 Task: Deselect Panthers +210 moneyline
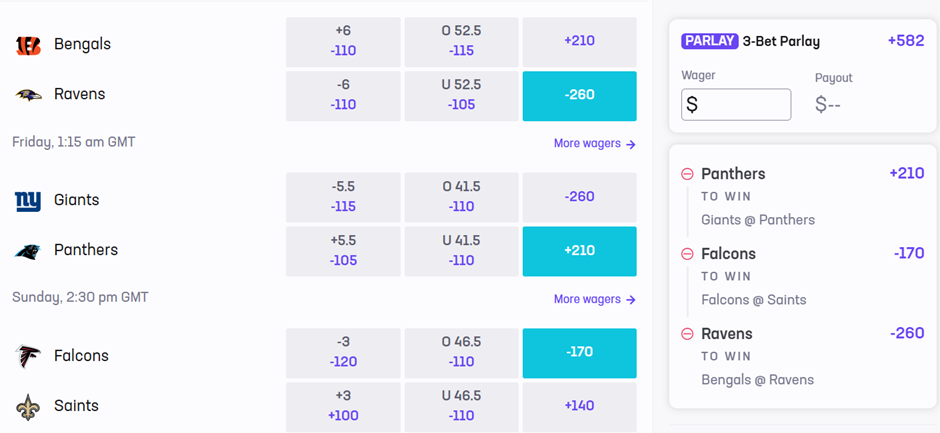(x=579, y=251)
